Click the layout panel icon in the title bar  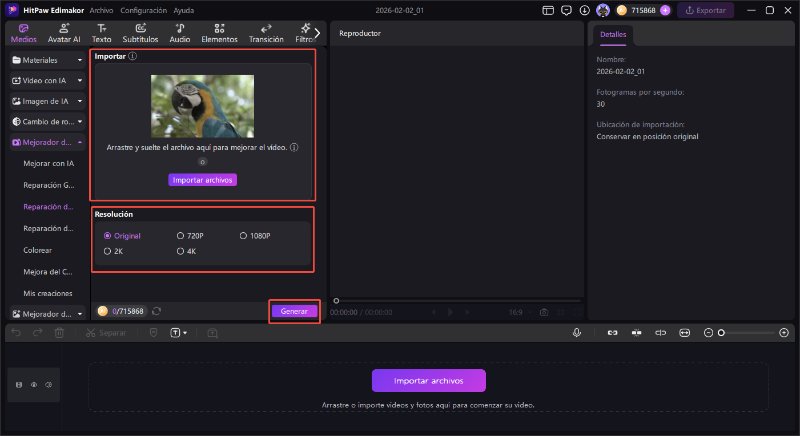pos(548,10)
